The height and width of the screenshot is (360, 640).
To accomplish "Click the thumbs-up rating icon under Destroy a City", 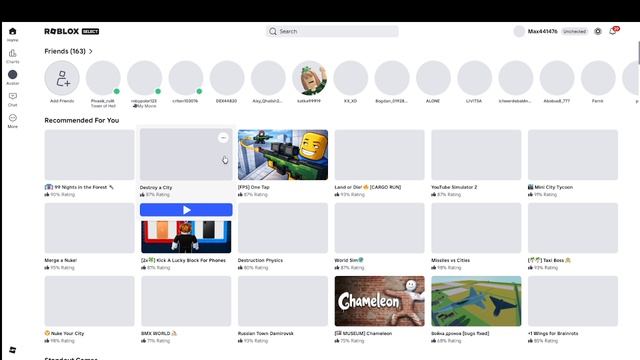I will click(x=143, y=195).
